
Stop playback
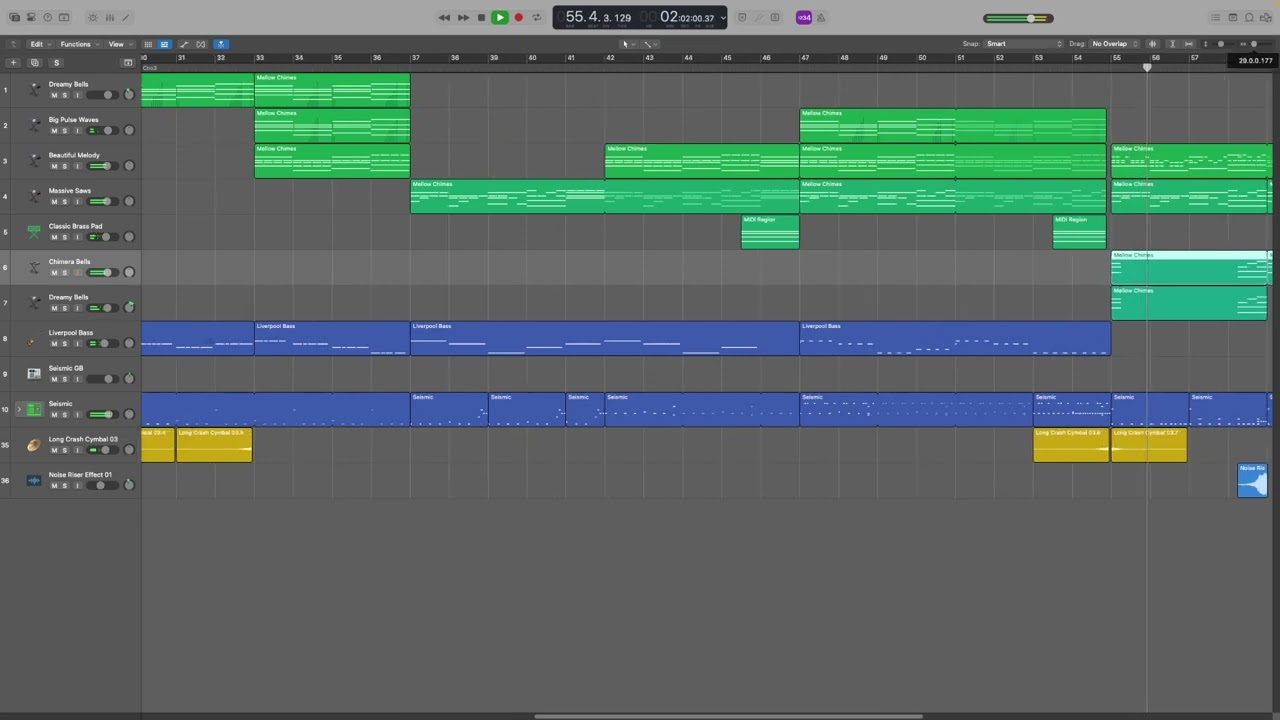coord(481,17)
